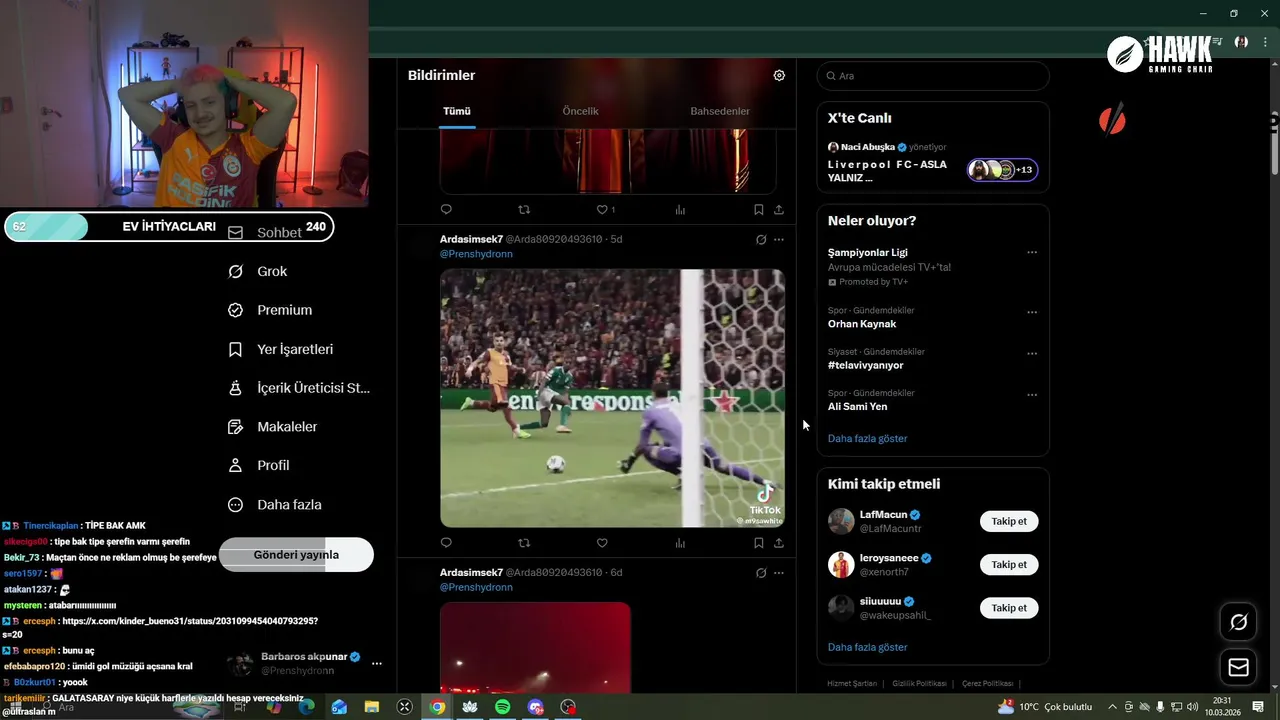Open Spotify from the taskbar
This screenshot has height=720, width=1280.
point(503,707)
